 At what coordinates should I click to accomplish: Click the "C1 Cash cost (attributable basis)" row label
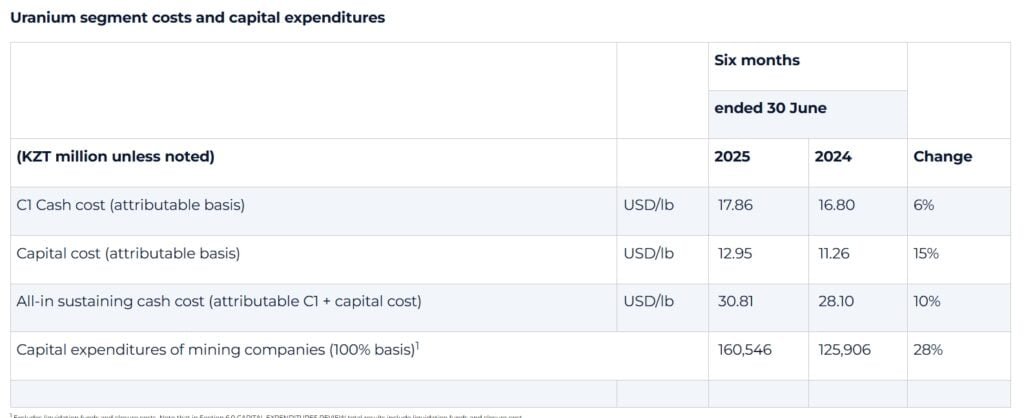pyautogui.click(x=131, y=205)
